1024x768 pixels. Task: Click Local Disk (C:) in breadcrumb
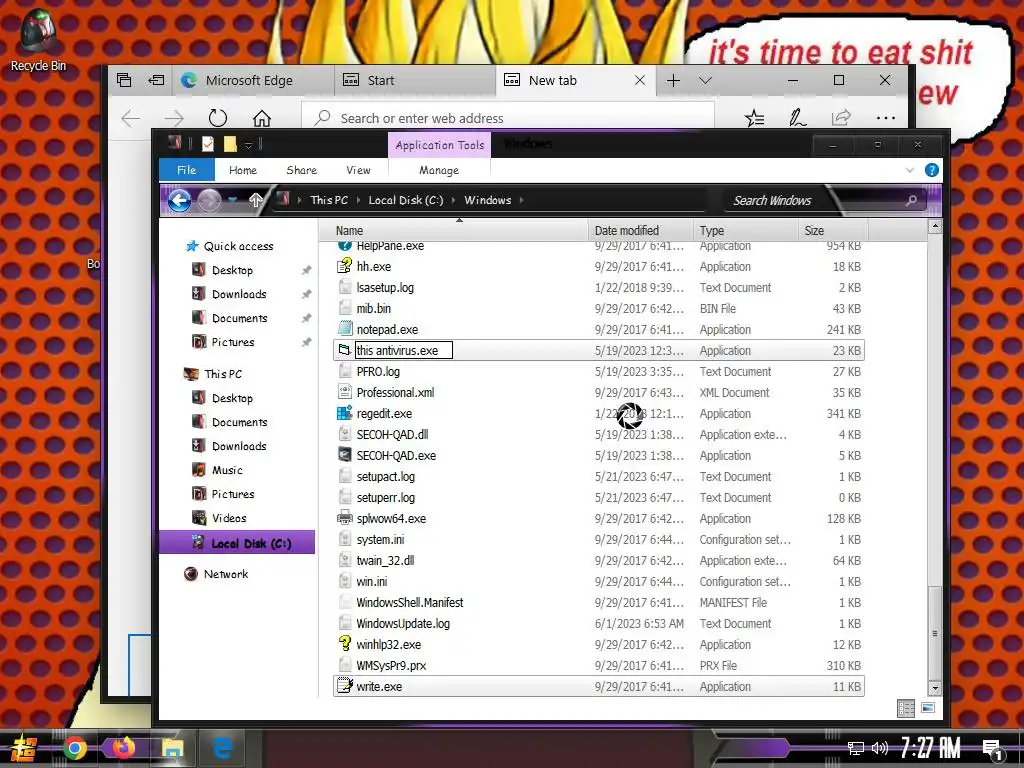(406, 200)
